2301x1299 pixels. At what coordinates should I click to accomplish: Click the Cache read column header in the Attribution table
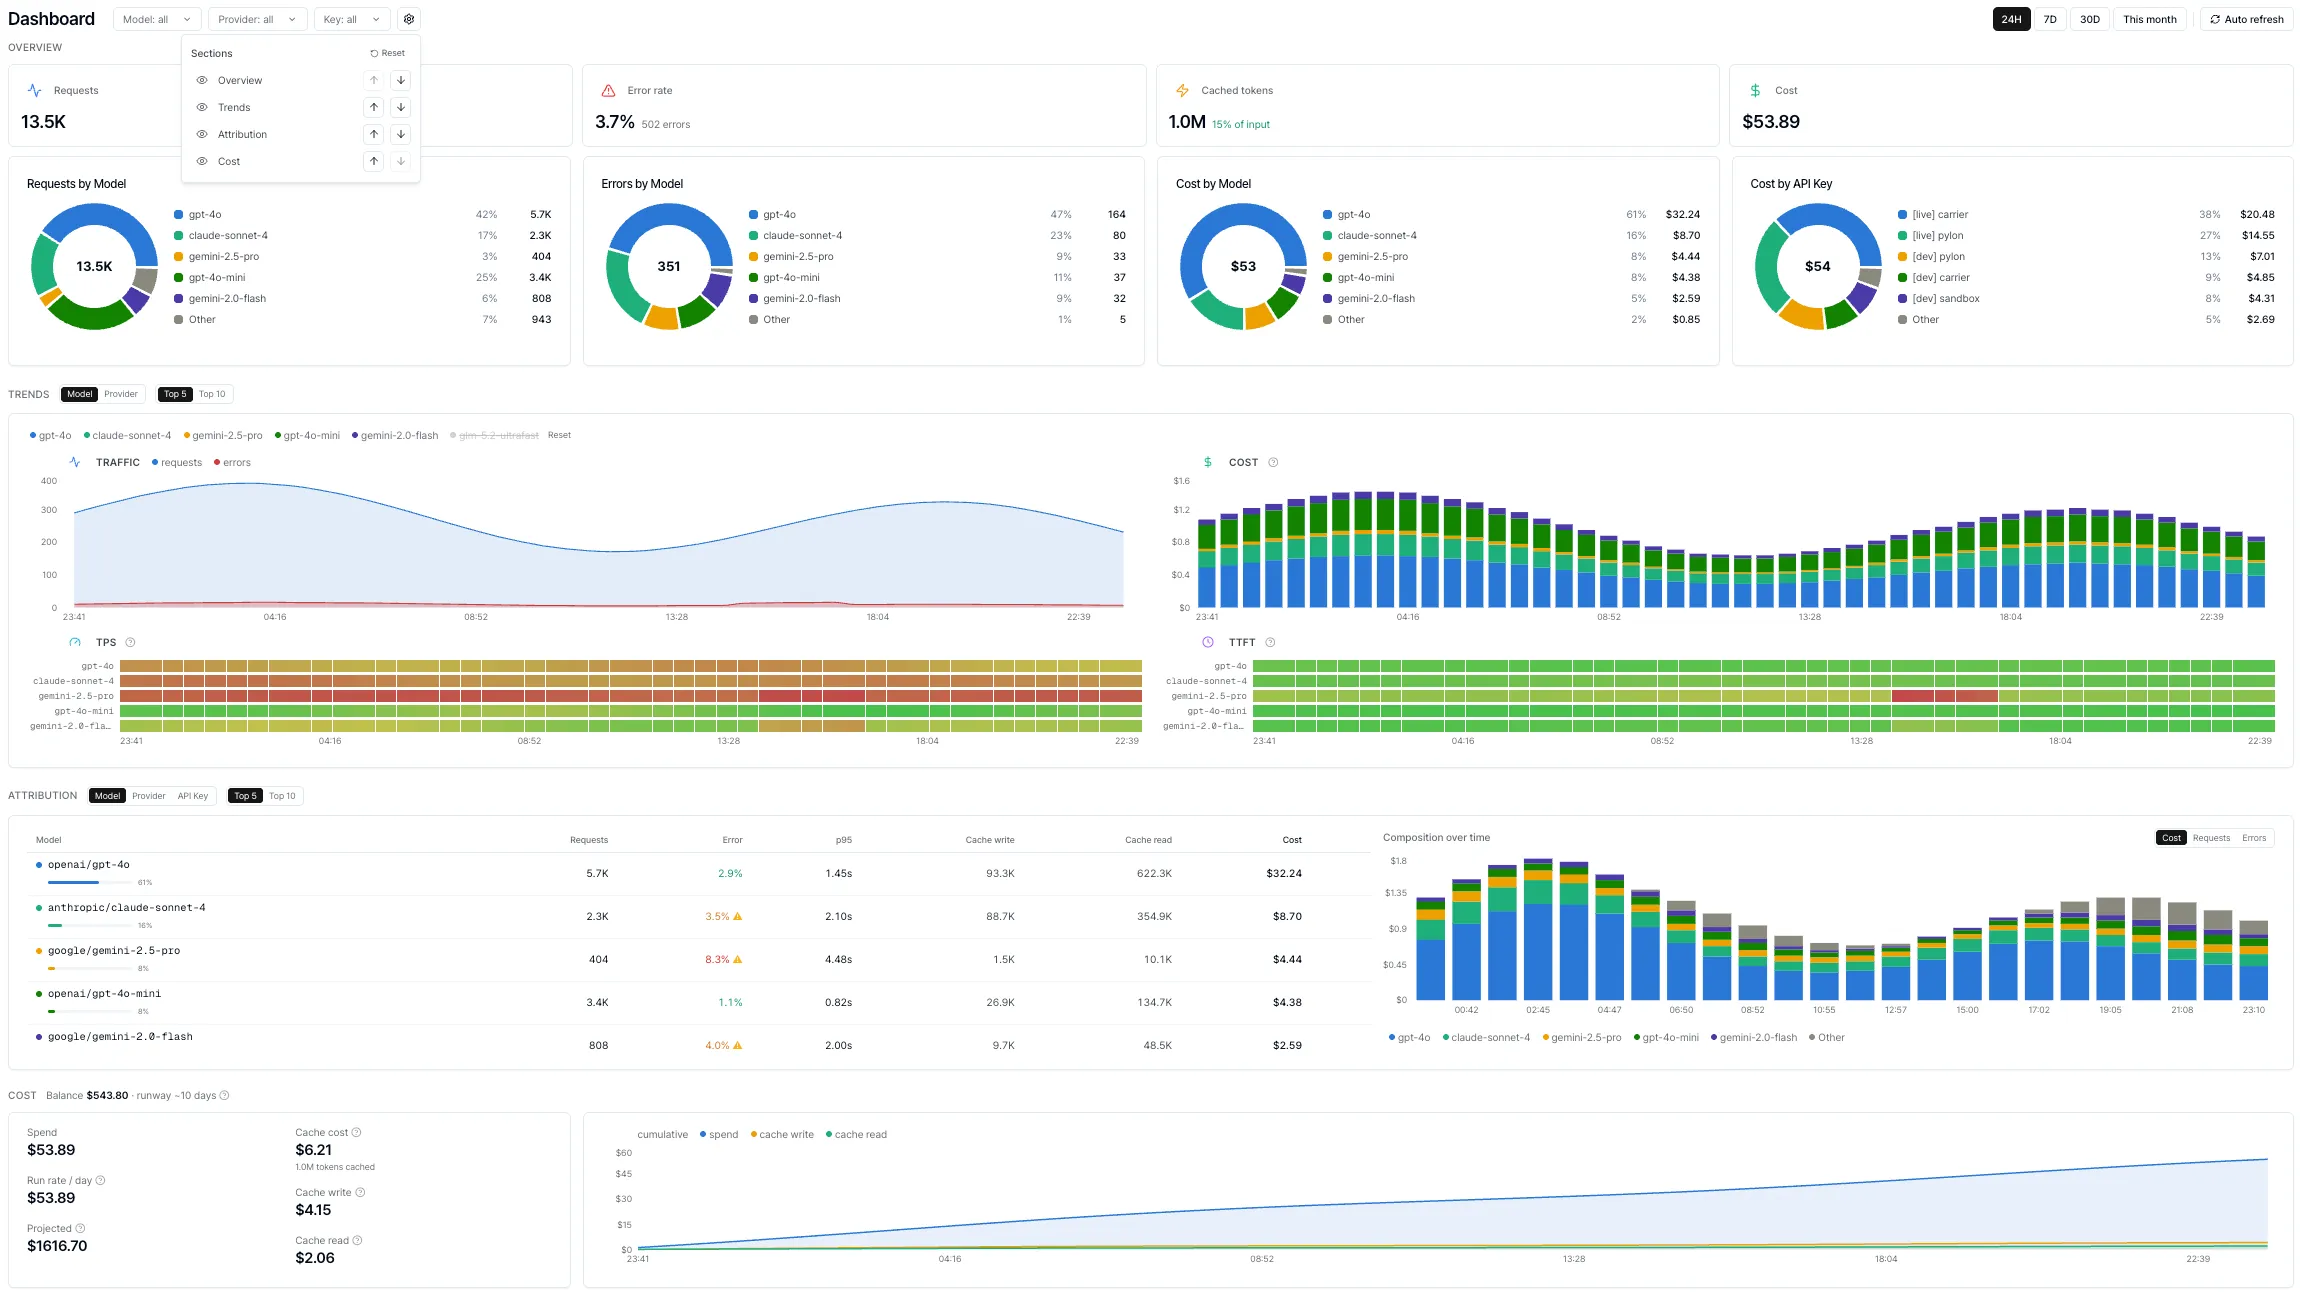(x=1148, y=840)
